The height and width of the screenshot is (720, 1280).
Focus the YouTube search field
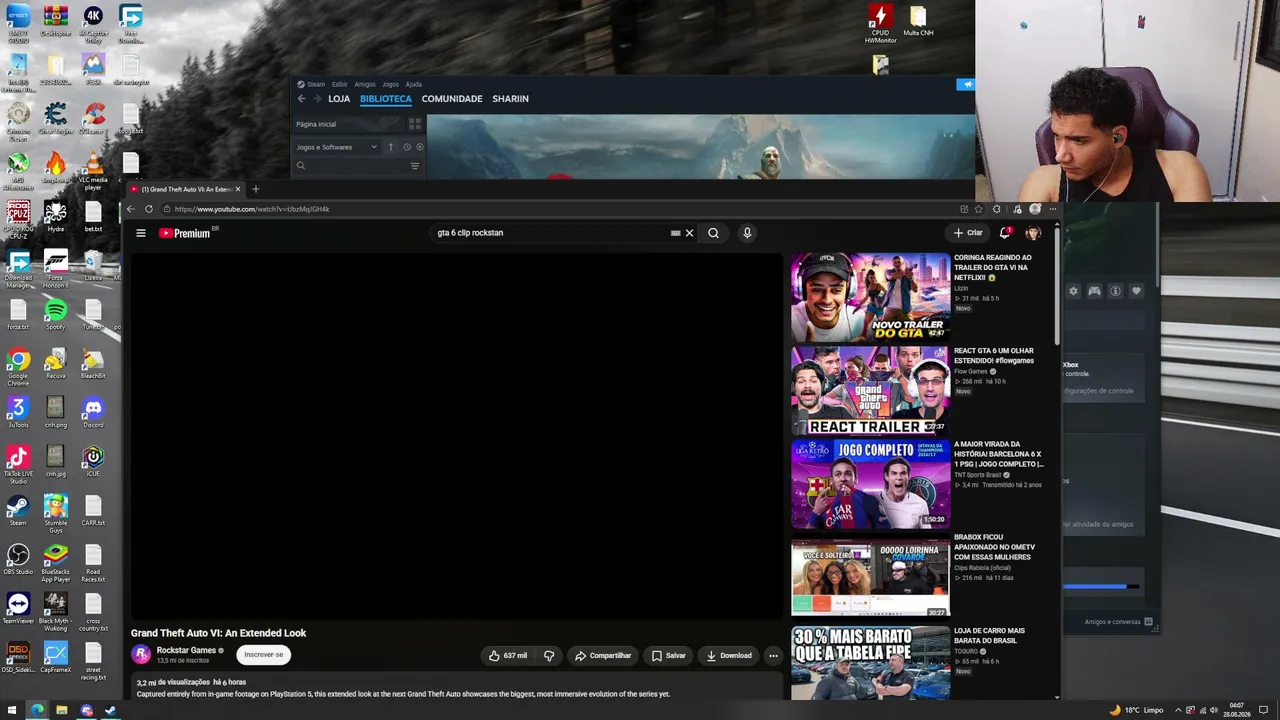[550, 233]
